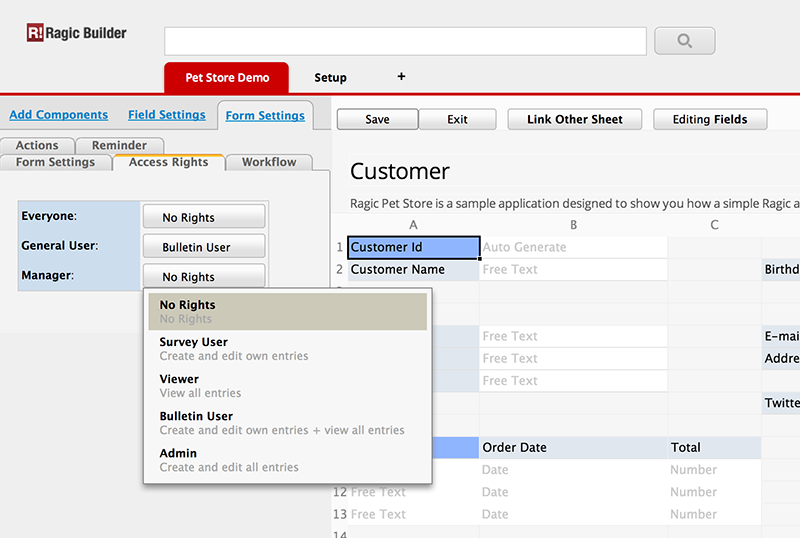The image size is (800, 538).
Task: Switch to the Actions sub-tab
Action: [x=37, y=145]
